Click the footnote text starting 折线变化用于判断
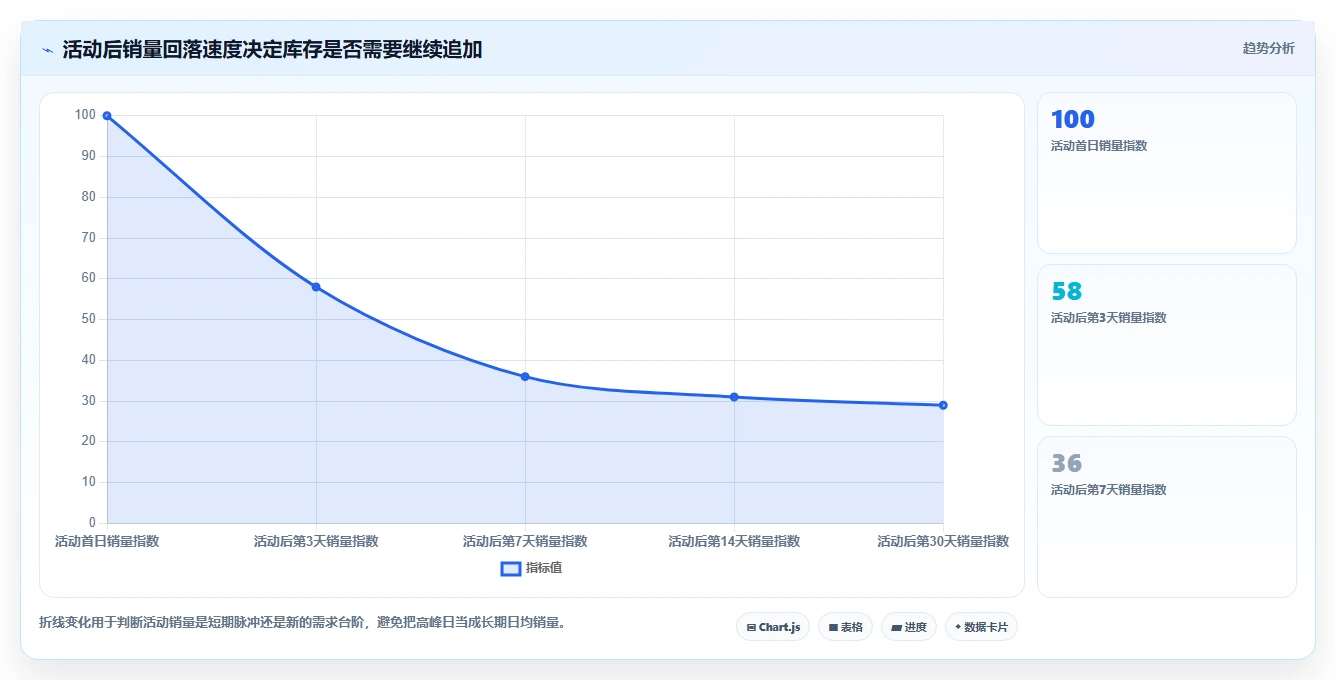This screenshot has height=680, width=1336. [x=304, y=622]
